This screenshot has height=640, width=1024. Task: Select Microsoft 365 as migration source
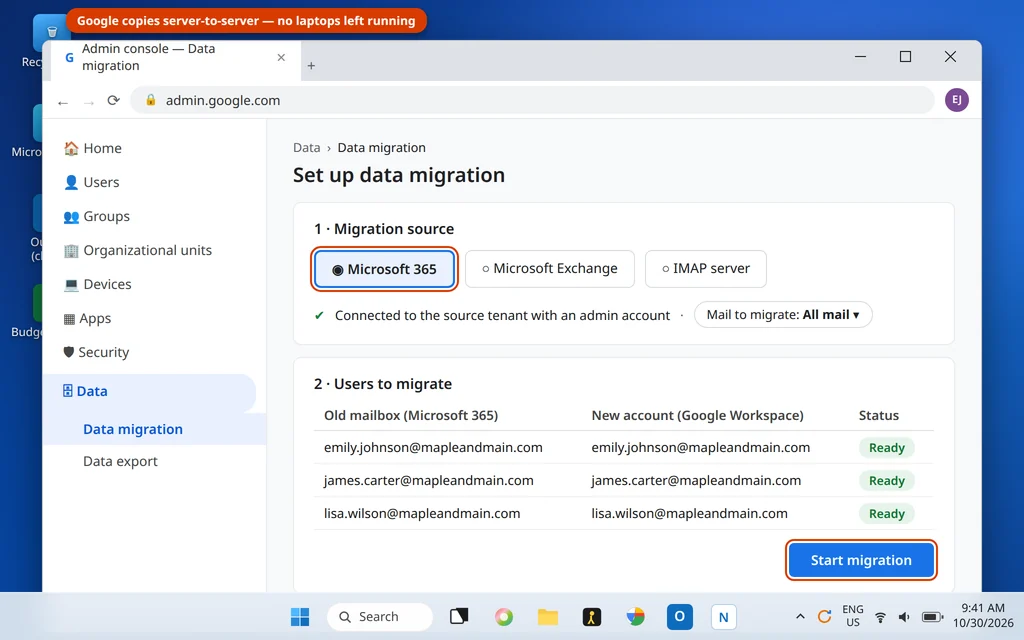pyautogui.click(x=384, y=269)
